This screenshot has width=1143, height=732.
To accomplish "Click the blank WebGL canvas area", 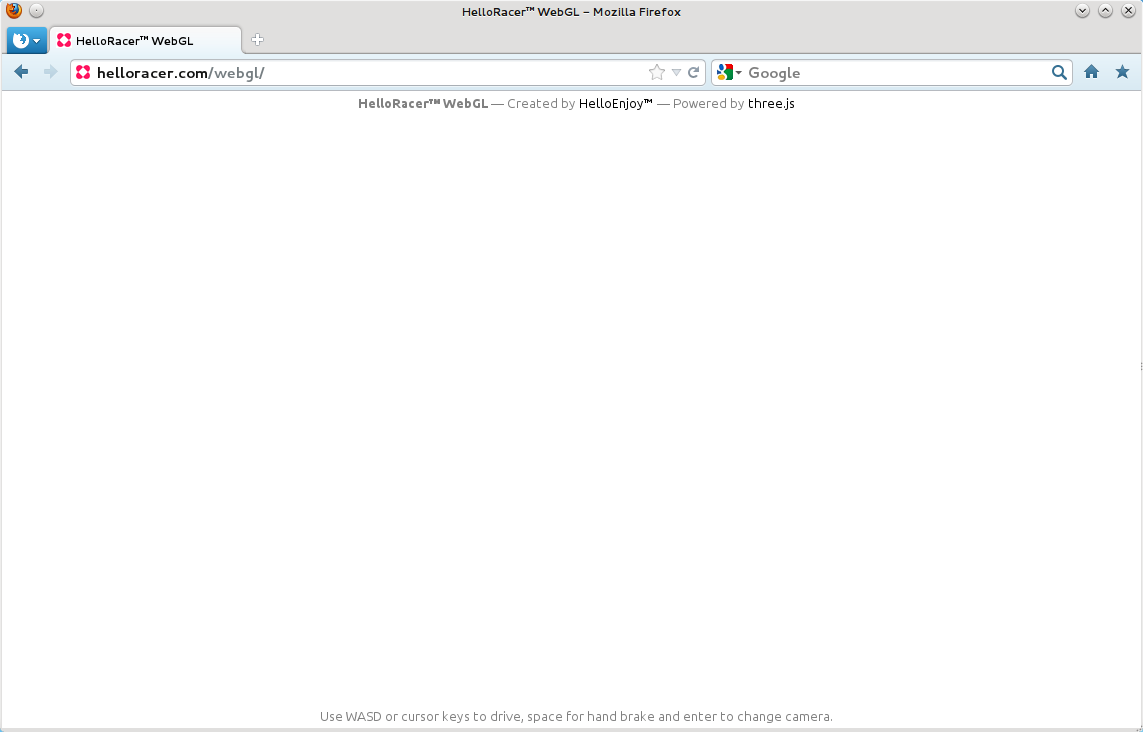I will 571,400.
